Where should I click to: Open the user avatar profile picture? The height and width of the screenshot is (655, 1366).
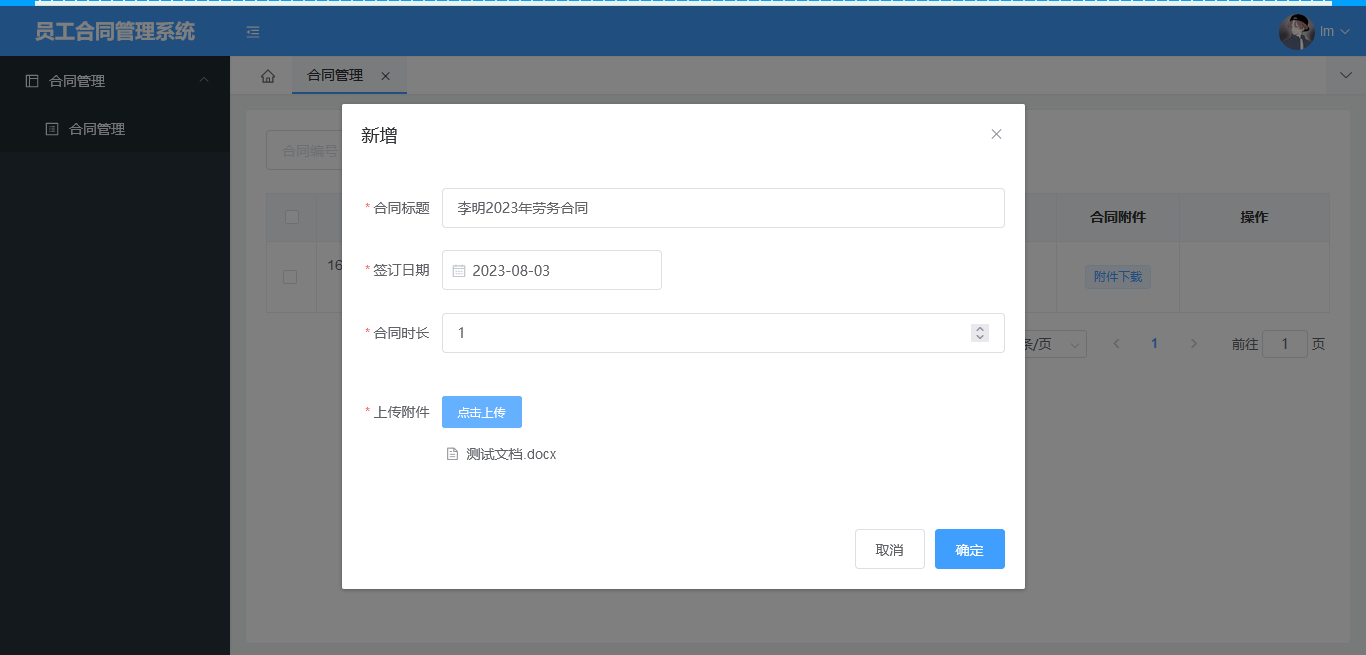(x=1297, y=32)
